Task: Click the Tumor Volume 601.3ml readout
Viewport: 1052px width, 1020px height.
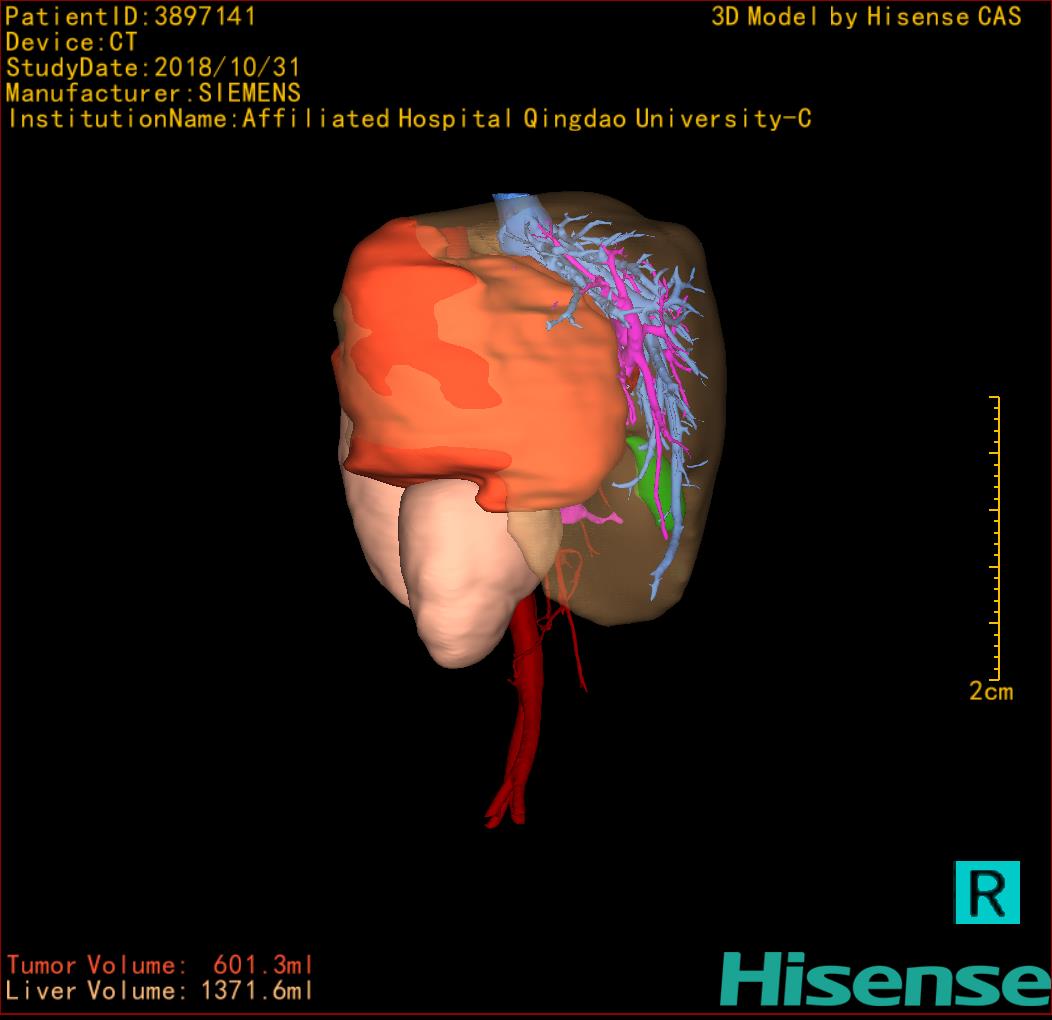Action: 160,965
